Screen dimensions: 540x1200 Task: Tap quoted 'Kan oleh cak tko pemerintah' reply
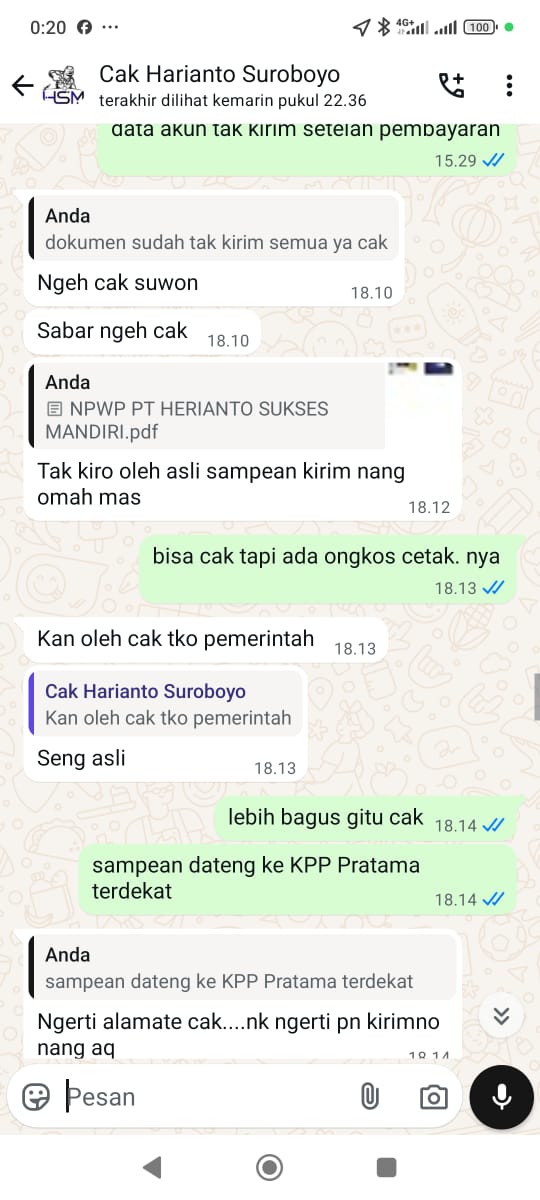click(167, 704)
